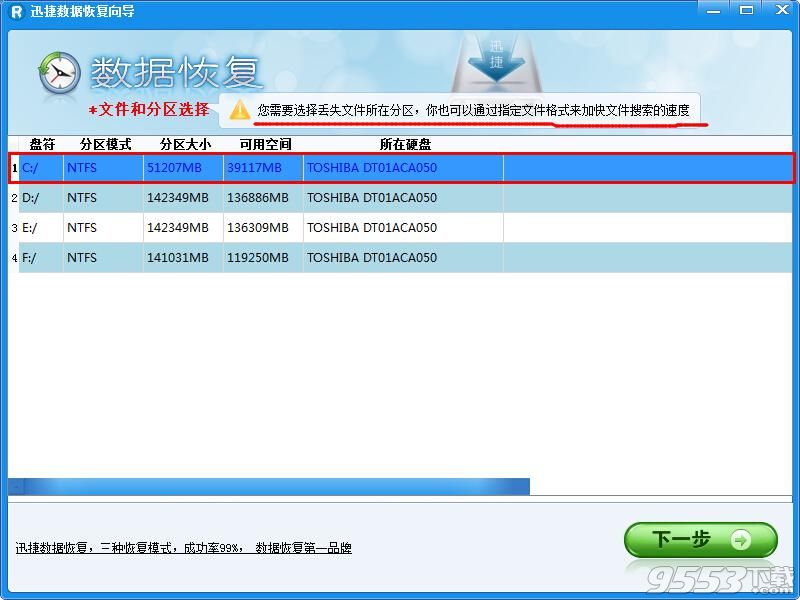Image resolution: width=800 pixels, height=600 pixels.
Task: Click the 文件和分区选择 step label
Action: (149, 109)
